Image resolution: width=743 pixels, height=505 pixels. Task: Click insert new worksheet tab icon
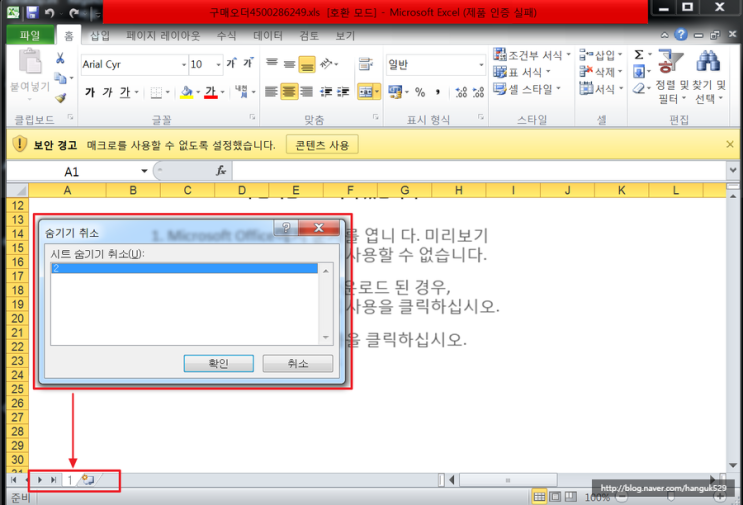pyautogui.click(x=89, y=480)
